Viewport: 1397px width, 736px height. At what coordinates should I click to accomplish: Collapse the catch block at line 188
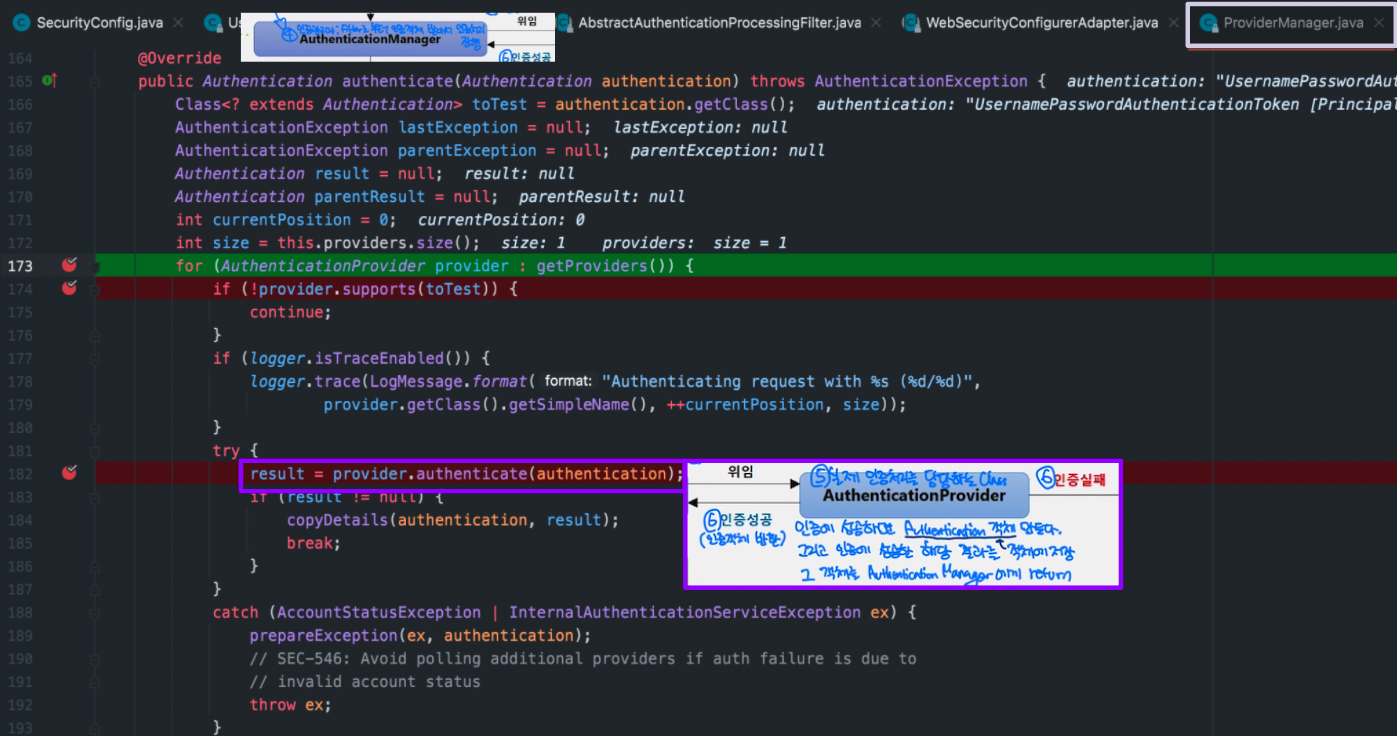click(95, 612)
